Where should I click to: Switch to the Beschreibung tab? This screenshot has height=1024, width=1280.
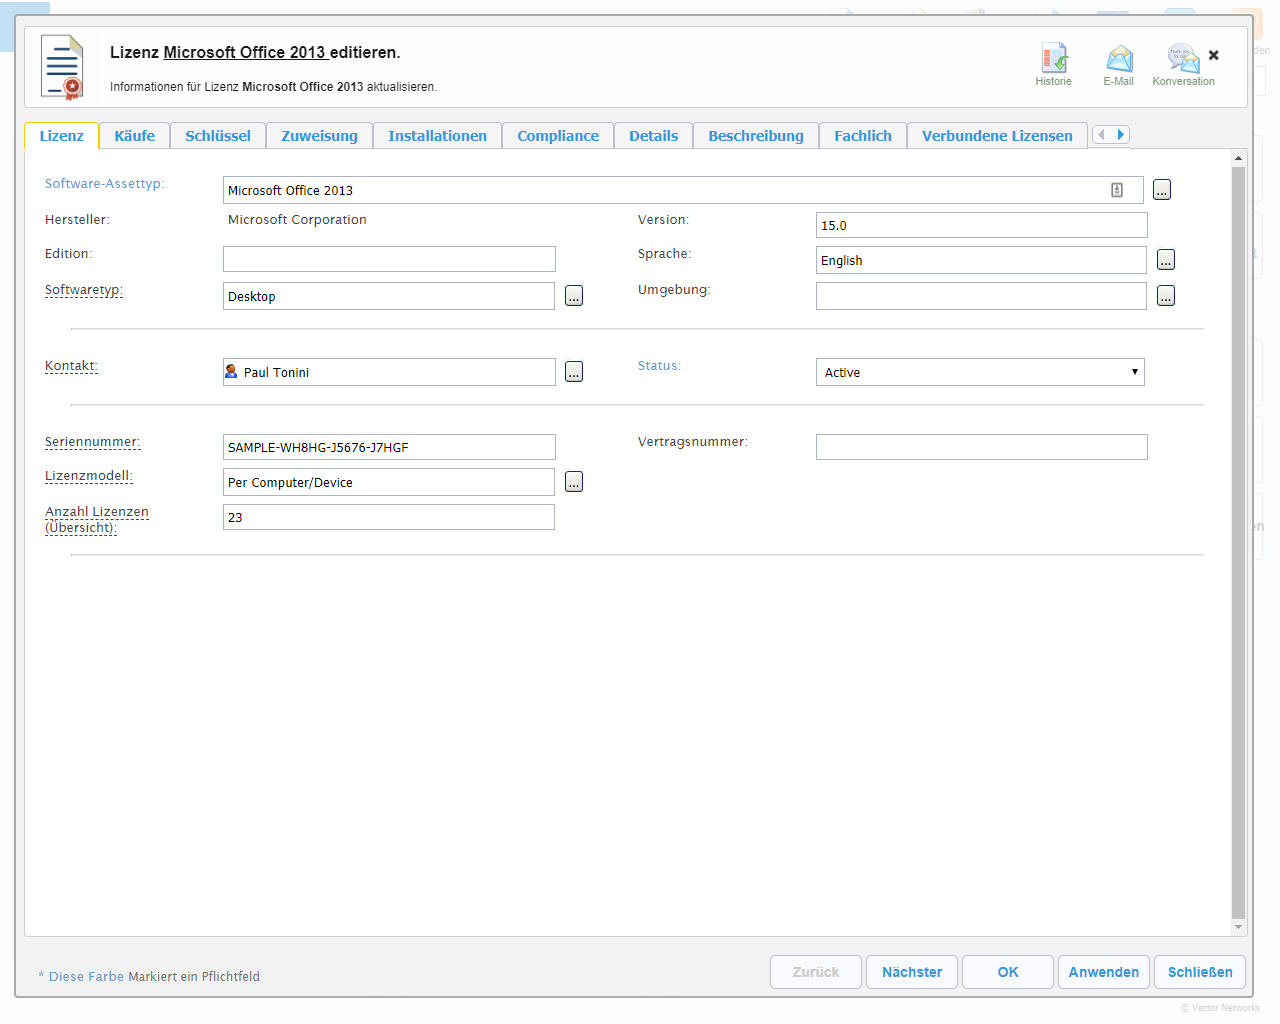point(756,136)
